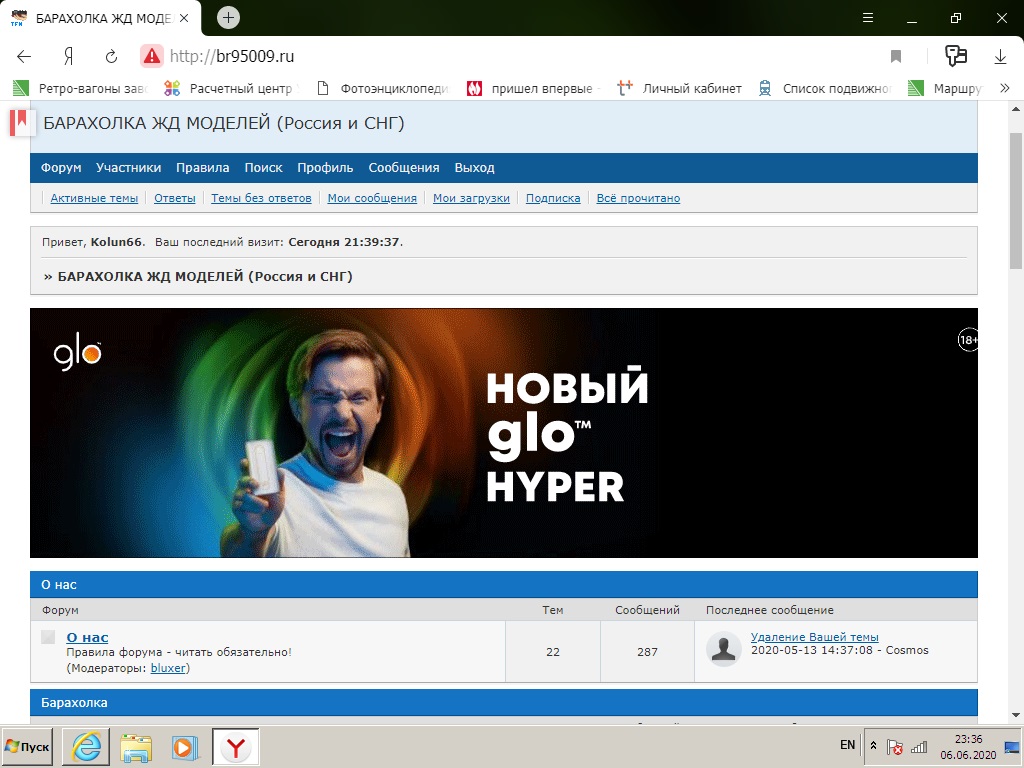The height and width of the screenshot is (768, 1024).
Task: Open the Сообщения menu item
Action: (x=404, y=168)
